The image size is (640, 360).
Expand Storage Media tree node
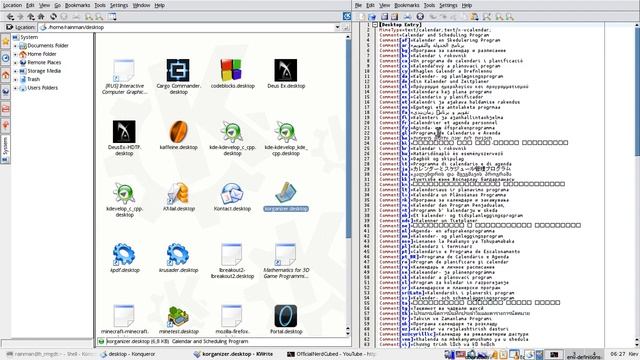(x=16, y=71)
